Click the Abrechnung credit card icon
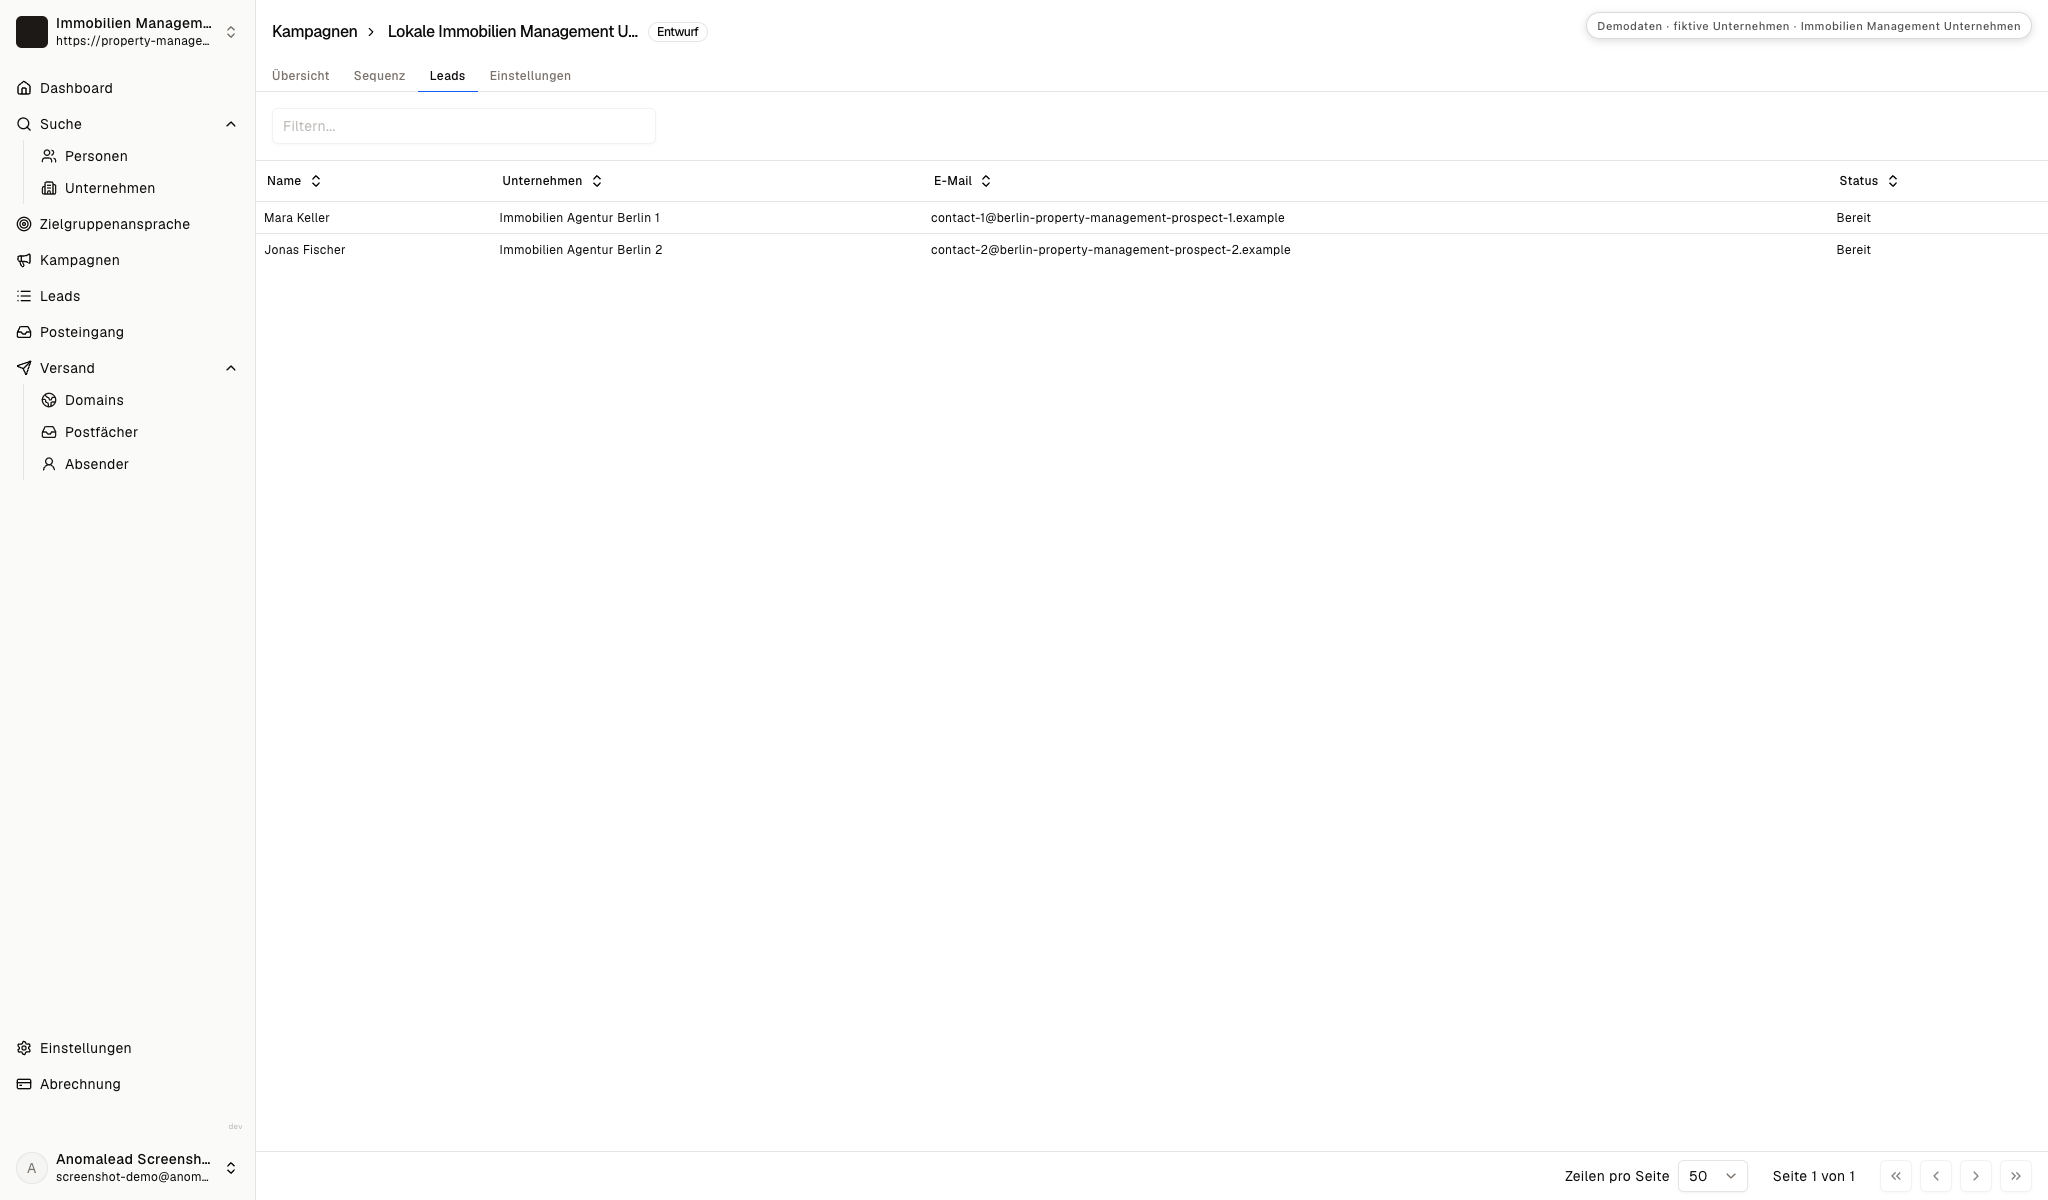The image size is (2048, 1200). coord(24,1084)
